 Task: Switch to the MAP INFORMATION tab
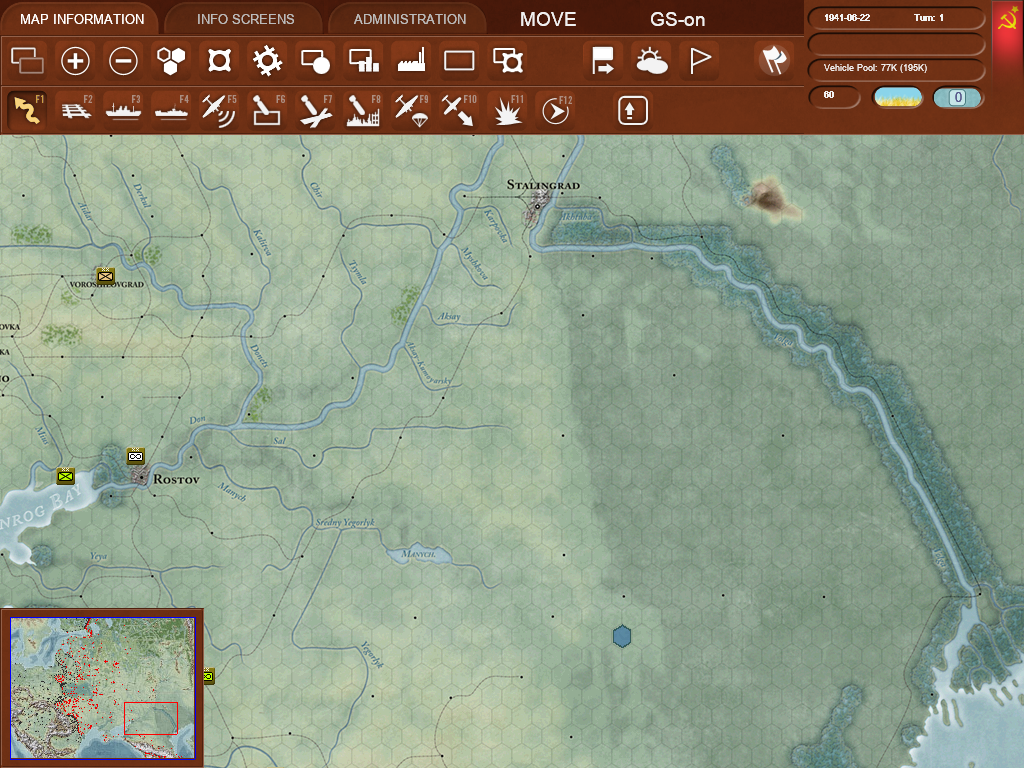pos(82,19)
